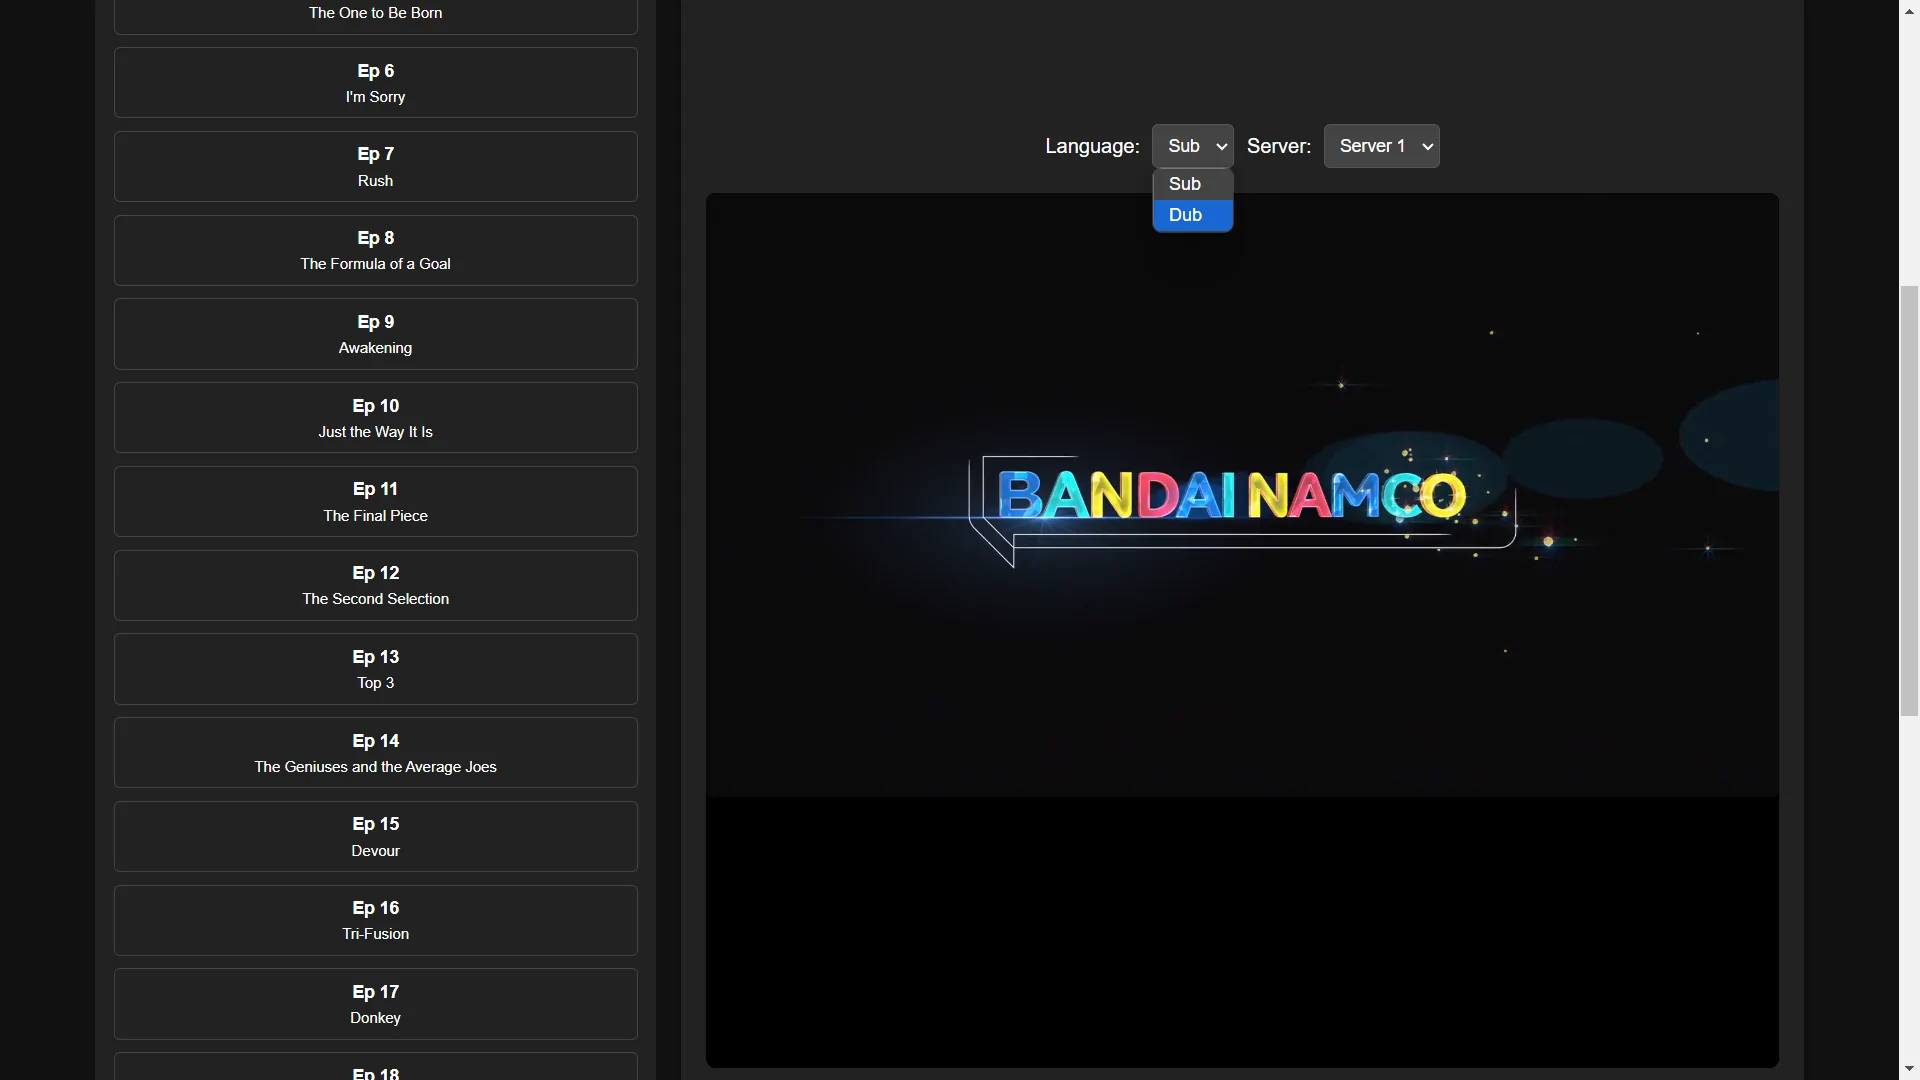Select Dub from the language dropdown
This screenshot has width=1920, height=1080.
pos(1191,215)
